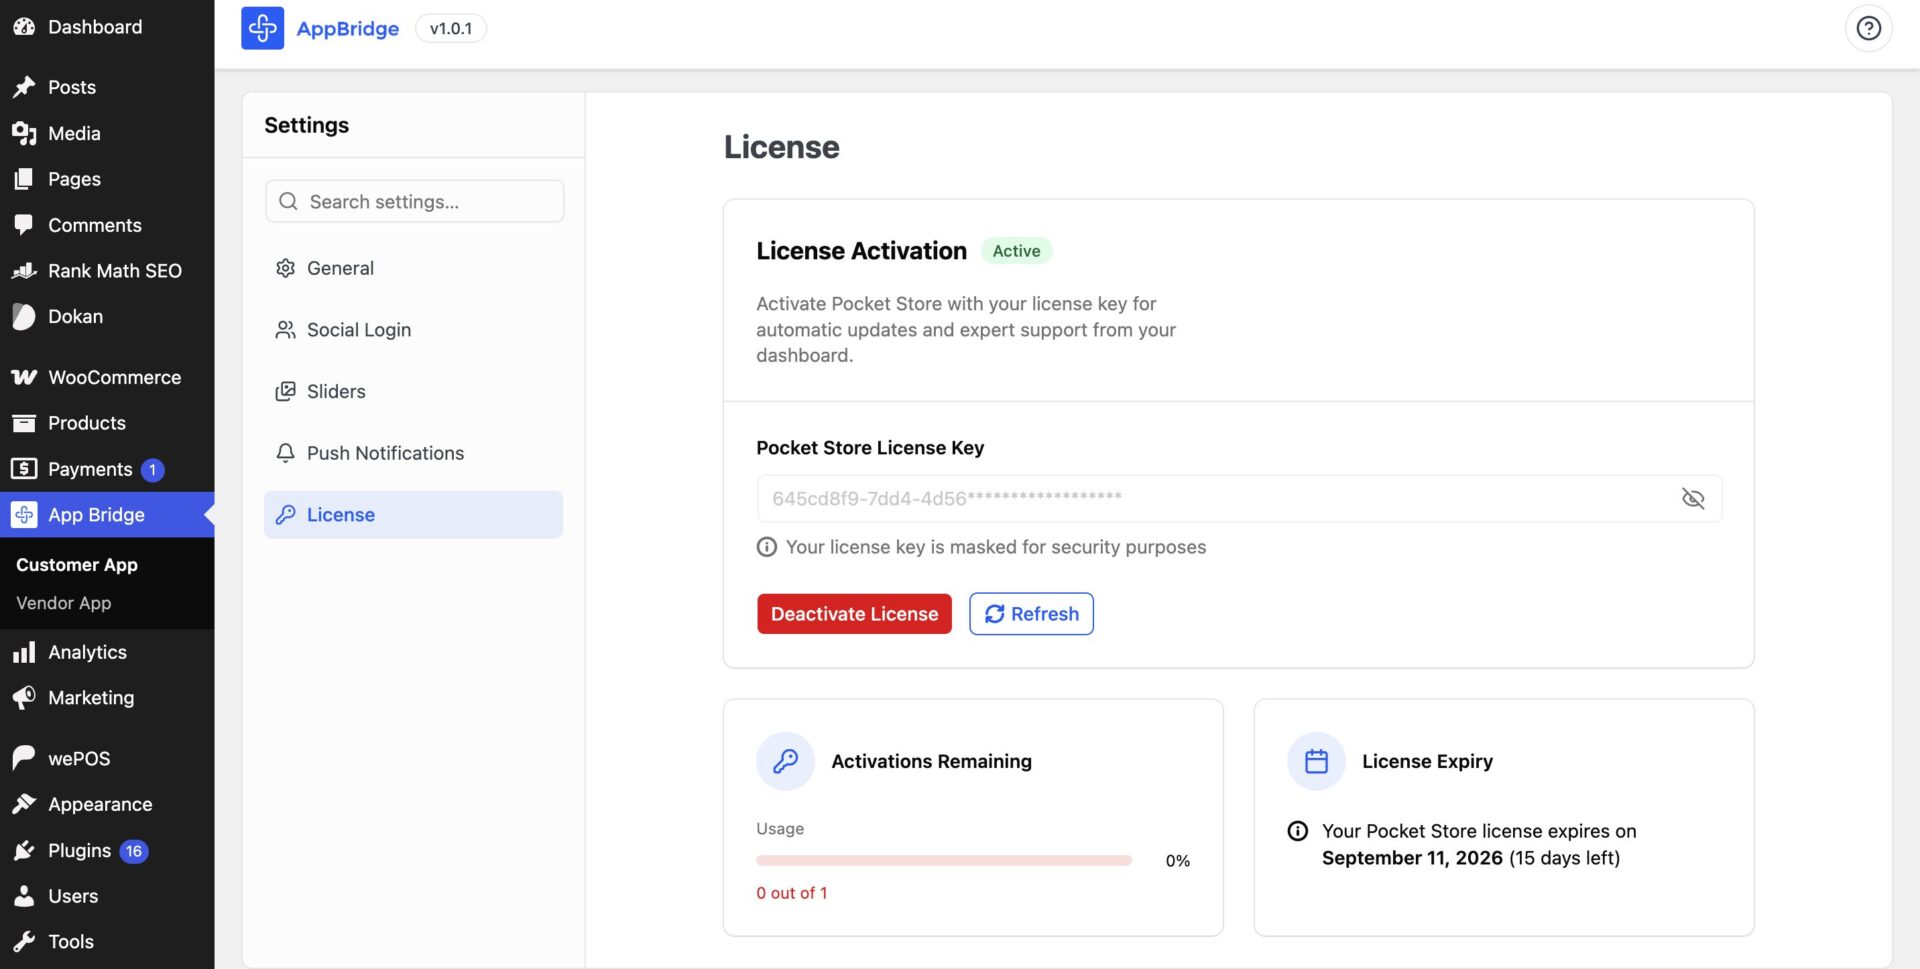Click the Refresh button
Screen dimensions: 1920x969
pos(1031,614)
